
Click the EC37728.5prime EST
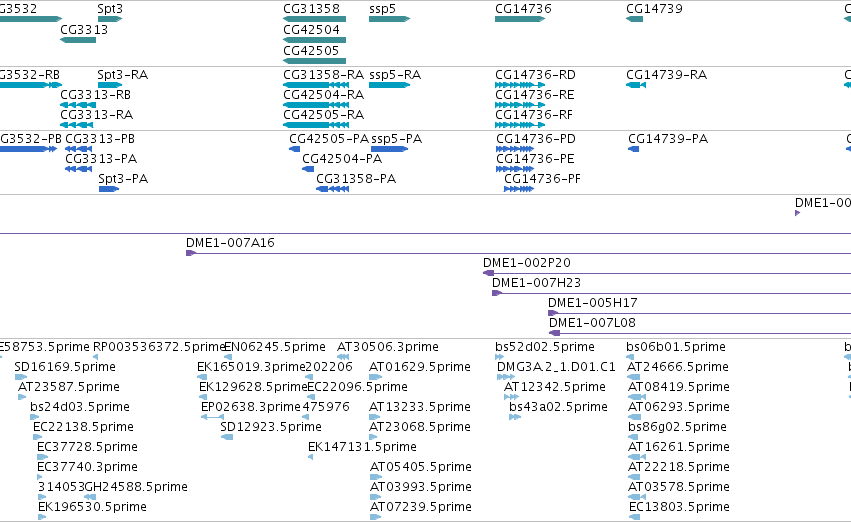click(42, 457)
